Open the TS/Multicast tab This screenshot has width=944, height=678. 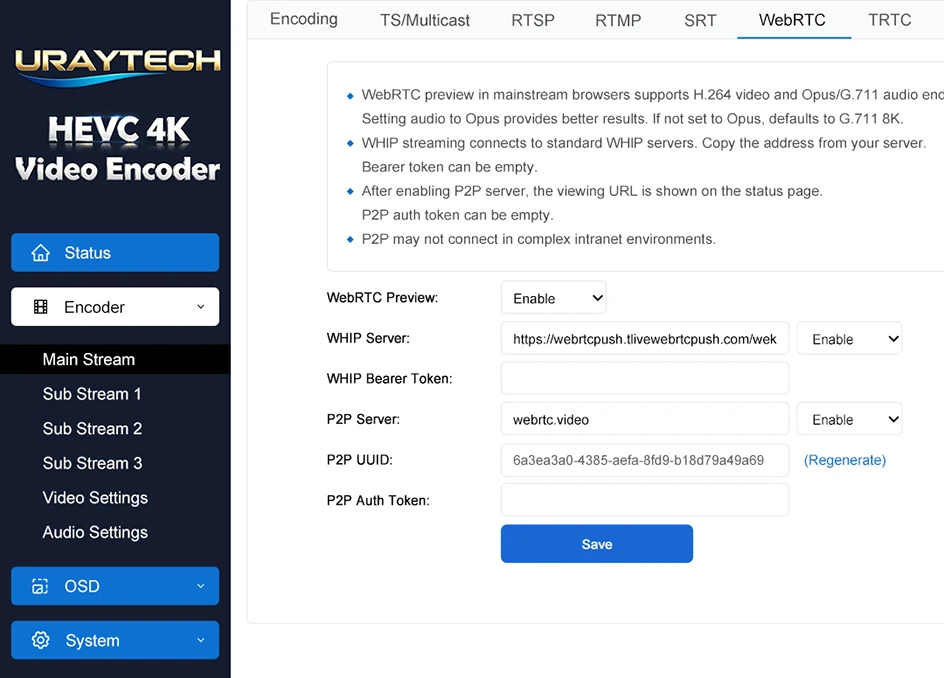pos(424,20)
